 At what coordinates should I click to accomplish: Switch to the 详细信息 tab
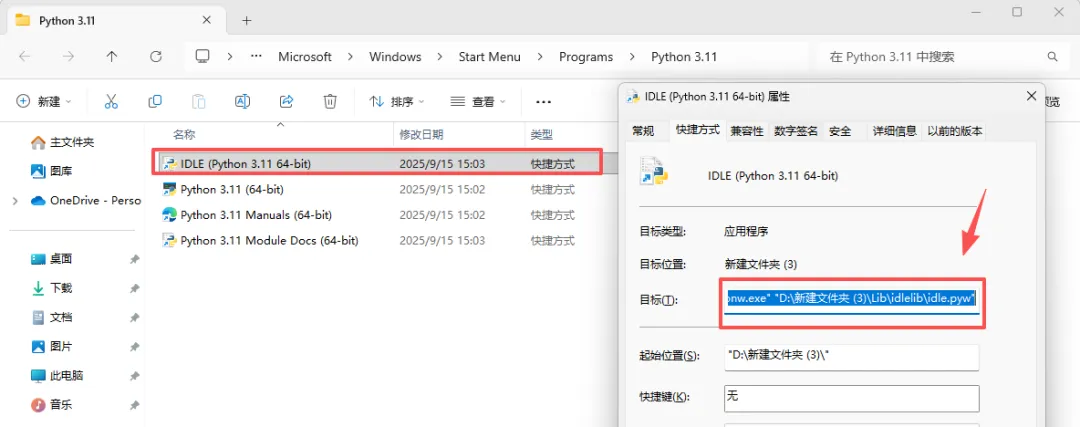[894, 131]
